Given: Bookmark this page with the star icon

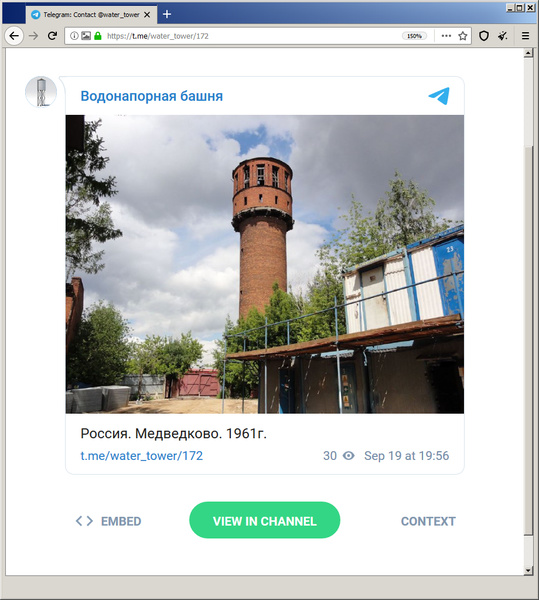Looking at the screenshot, I should tap(463, 36).
